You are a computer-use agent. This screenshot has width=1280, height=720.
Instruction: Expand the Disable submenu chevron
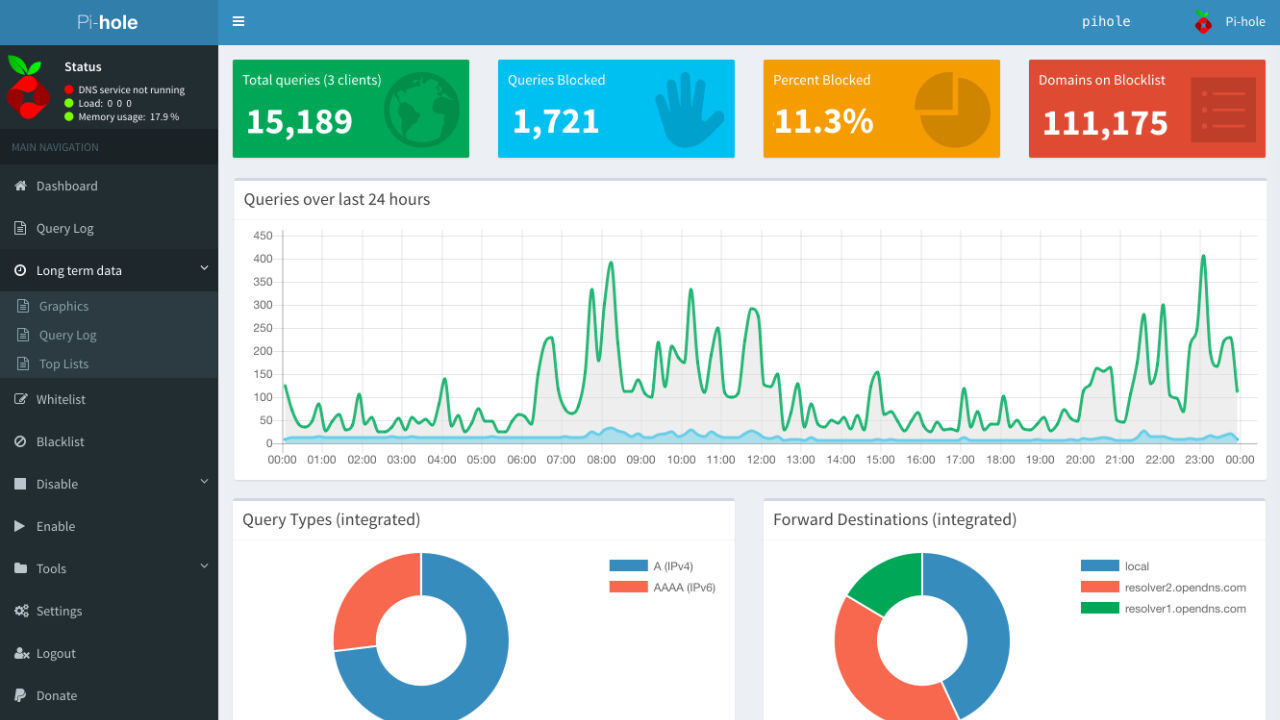pyautogui.click(x=204, y=482)
